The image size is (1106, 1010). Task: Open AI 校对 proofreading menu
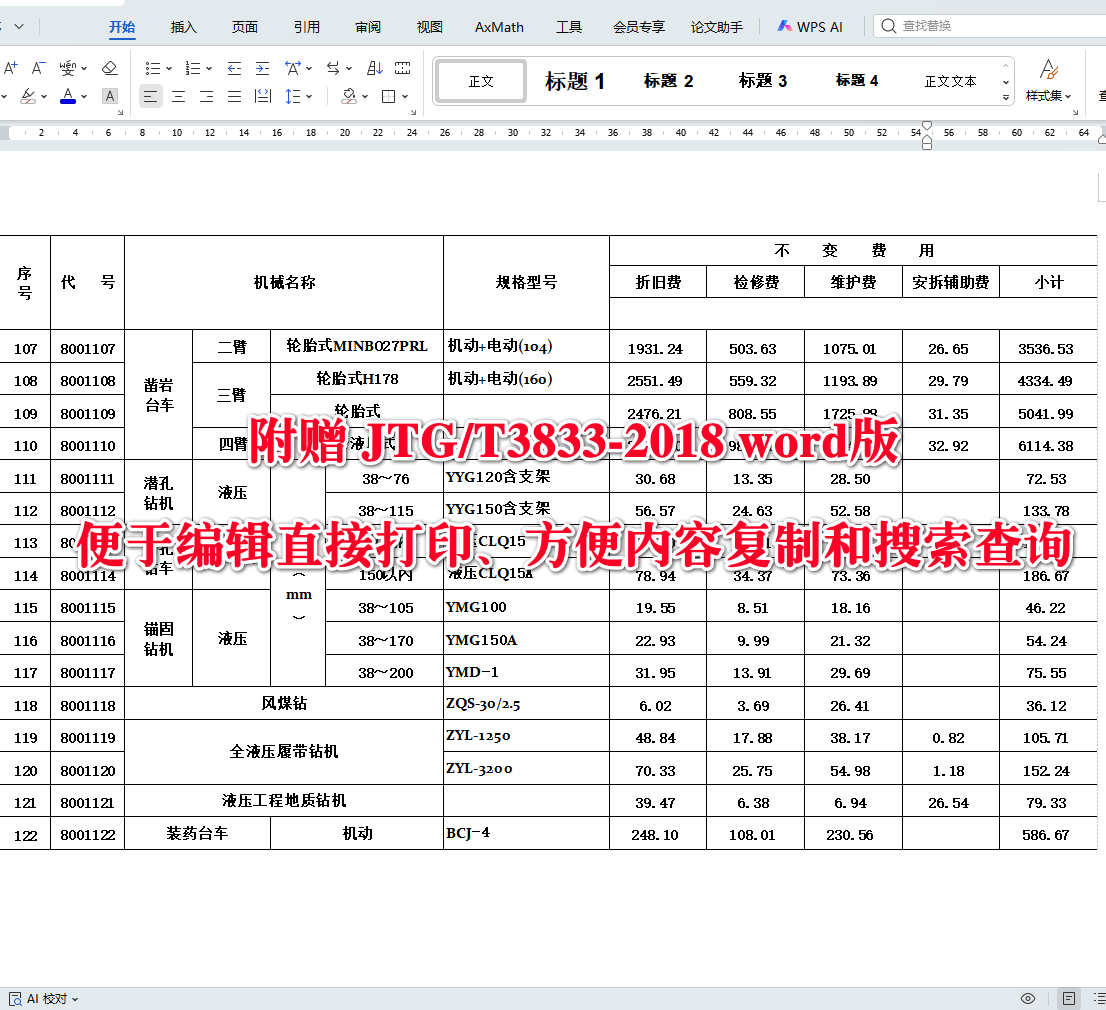pos(43,999)
